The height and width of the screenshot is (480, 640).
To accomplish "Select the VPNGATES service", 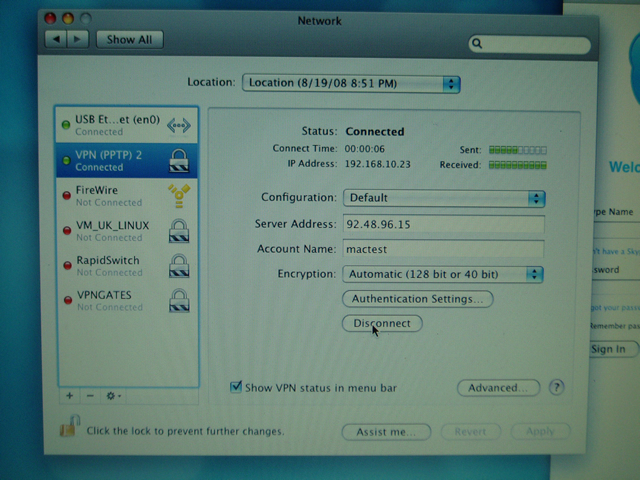I will tap(127, 300).
